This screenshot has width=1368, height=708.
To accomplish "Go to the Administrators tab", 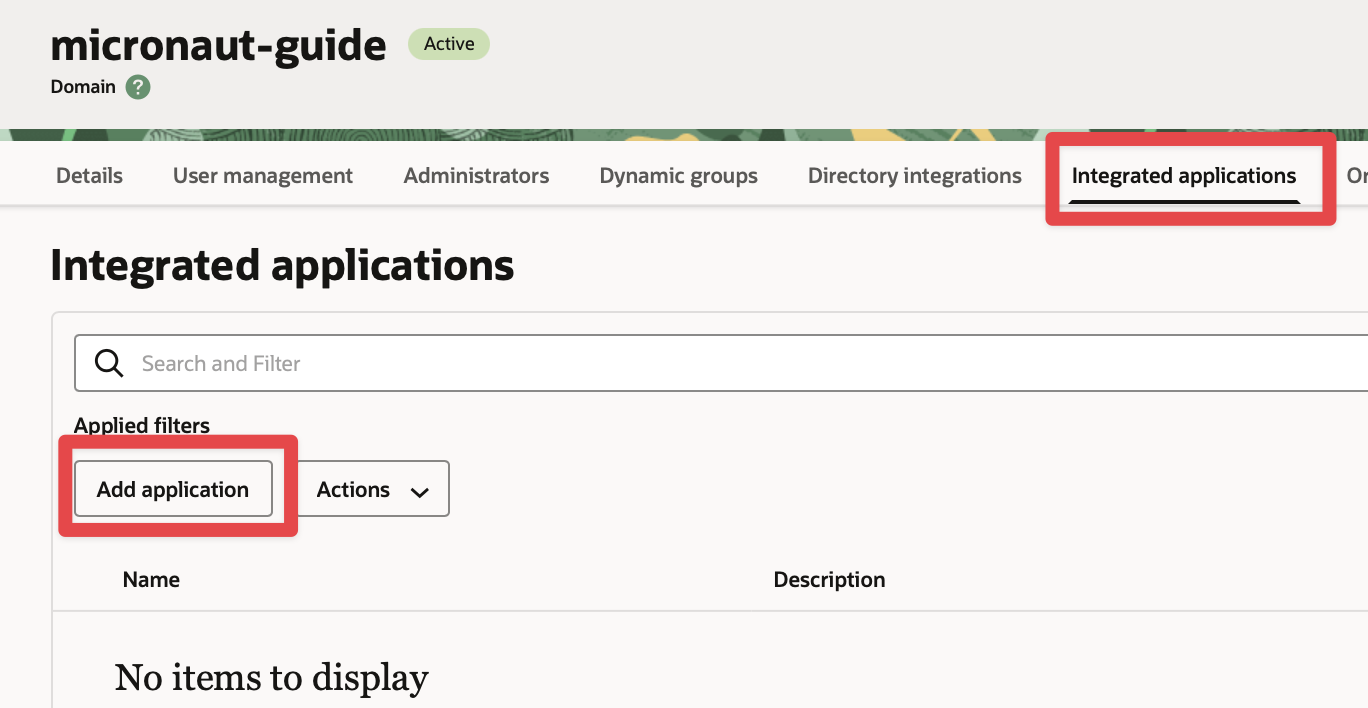I will click(x=476, y=176).
